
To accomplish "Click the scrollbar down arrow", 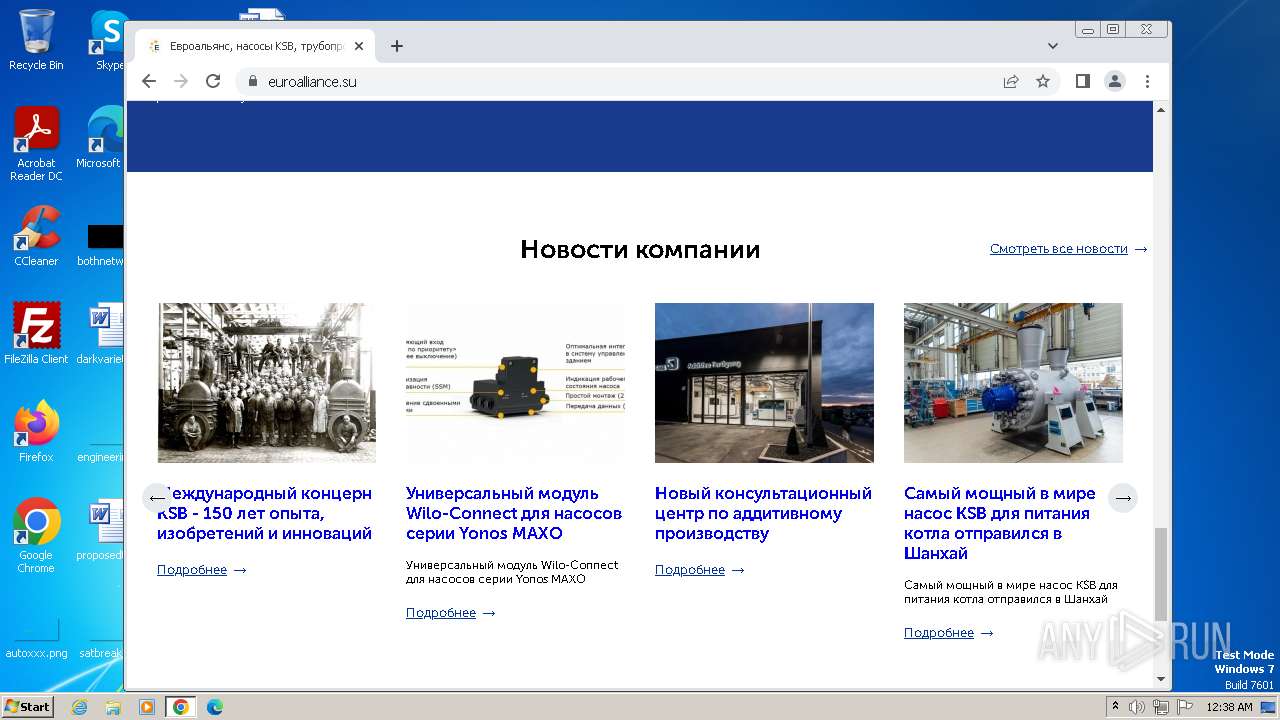I will [x=1161, y=679].
